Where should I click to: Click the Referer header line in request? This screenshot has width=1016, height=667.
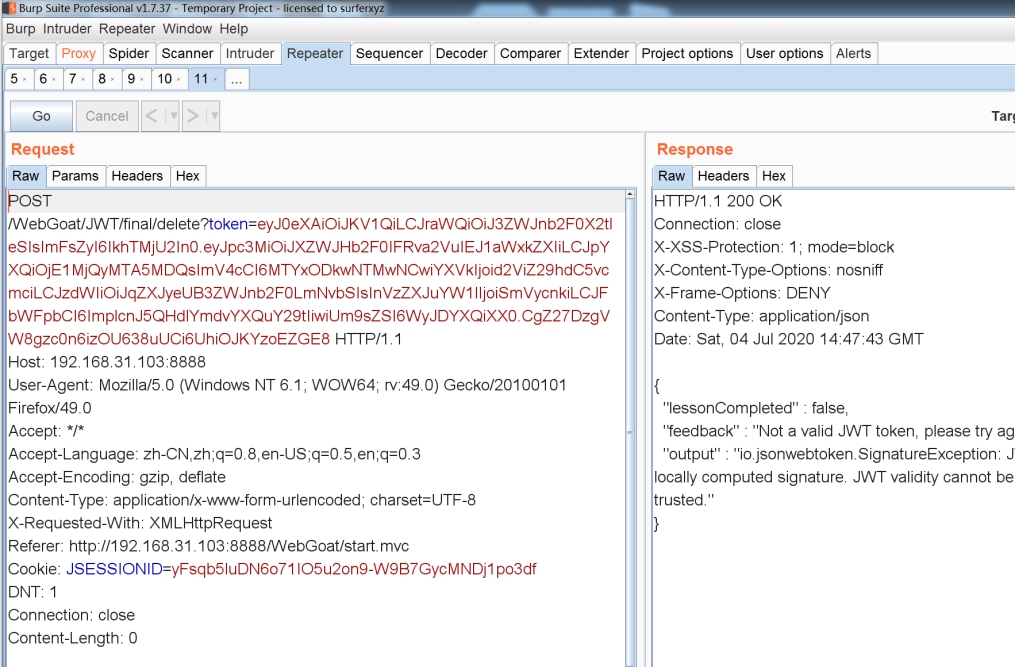[209, 546]
